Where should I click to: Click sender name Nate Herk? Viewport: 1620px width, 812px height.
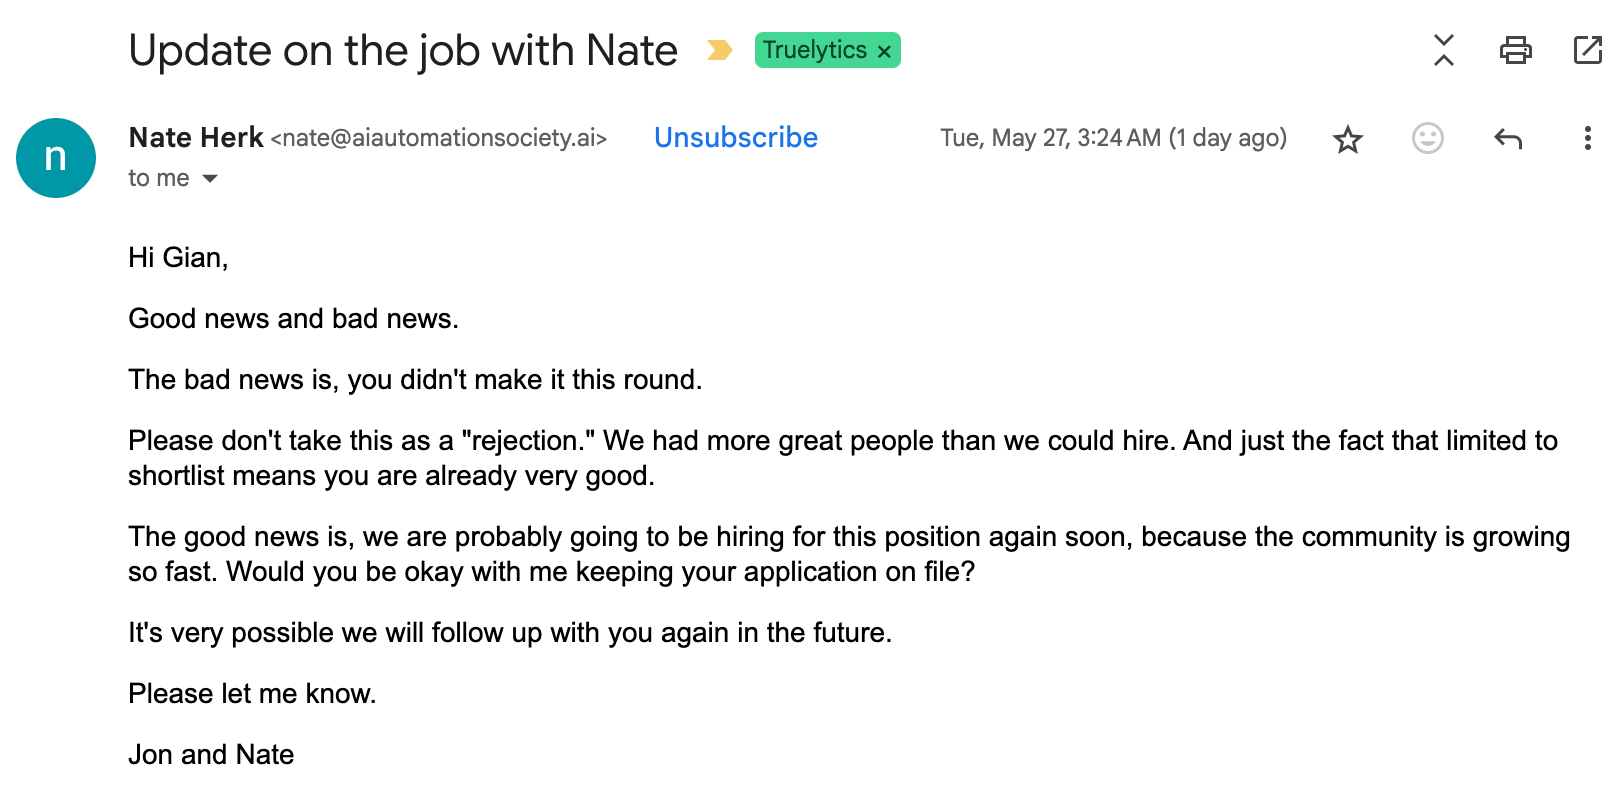[x=196, y=138]
